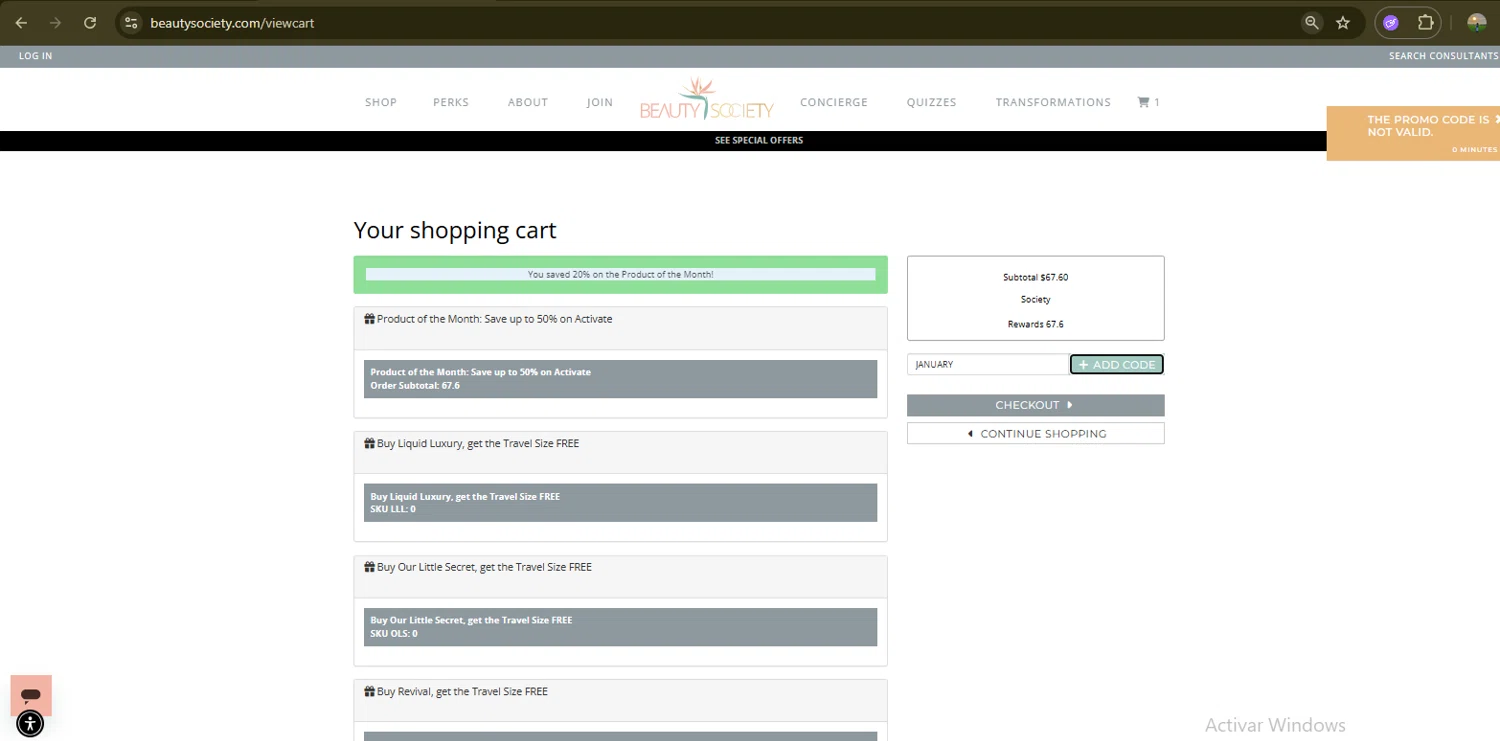
Task: Click the Rewards 67.6 text
Action: (x=1035, y=324)
